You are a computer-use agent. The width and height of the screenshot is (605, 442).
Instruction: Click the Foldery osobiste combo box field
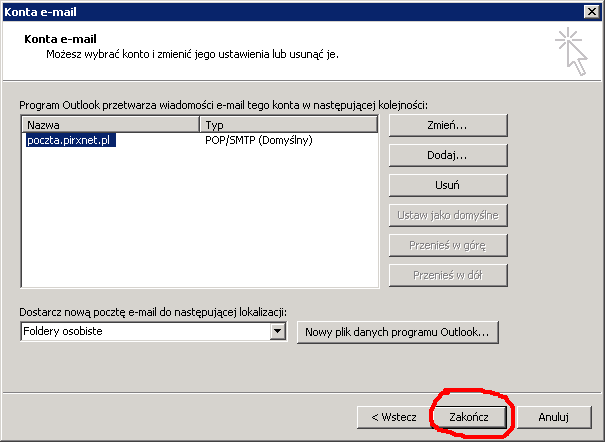pyautogui.click(x=145, y=332)
